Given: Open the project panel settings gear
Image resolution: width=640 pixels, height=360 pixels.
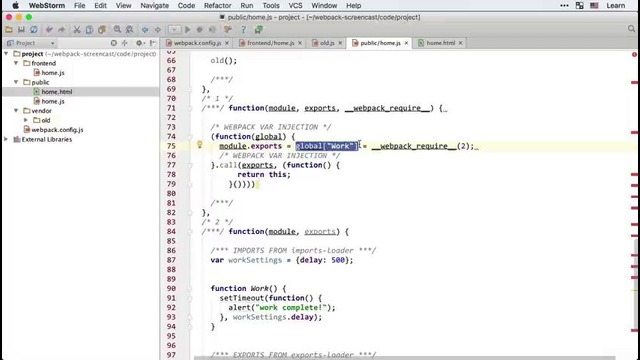Looking at the screenshot, I should point(140,43).
